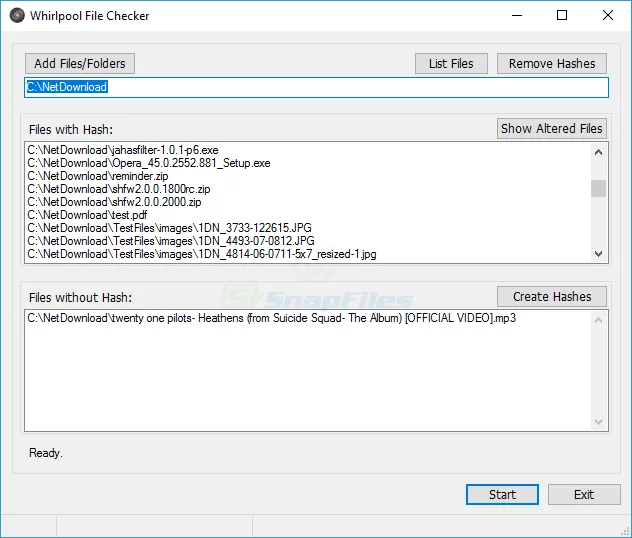Click the Files with Hash scrollbar thumb
The image size is (632, 538).
pyautogui.click(x=598, y=188)
